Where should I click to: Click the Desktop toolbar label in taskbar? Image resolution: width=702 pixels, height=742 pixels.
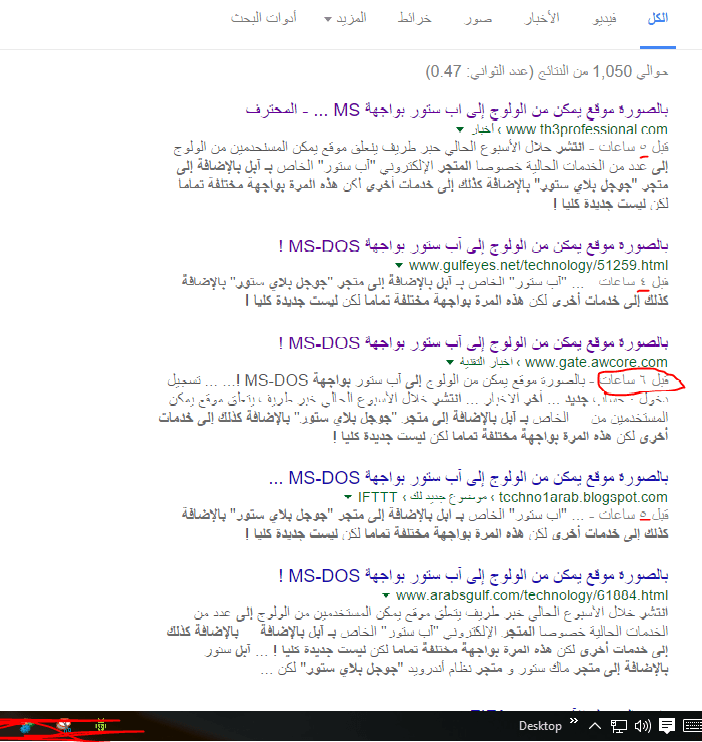540,726
